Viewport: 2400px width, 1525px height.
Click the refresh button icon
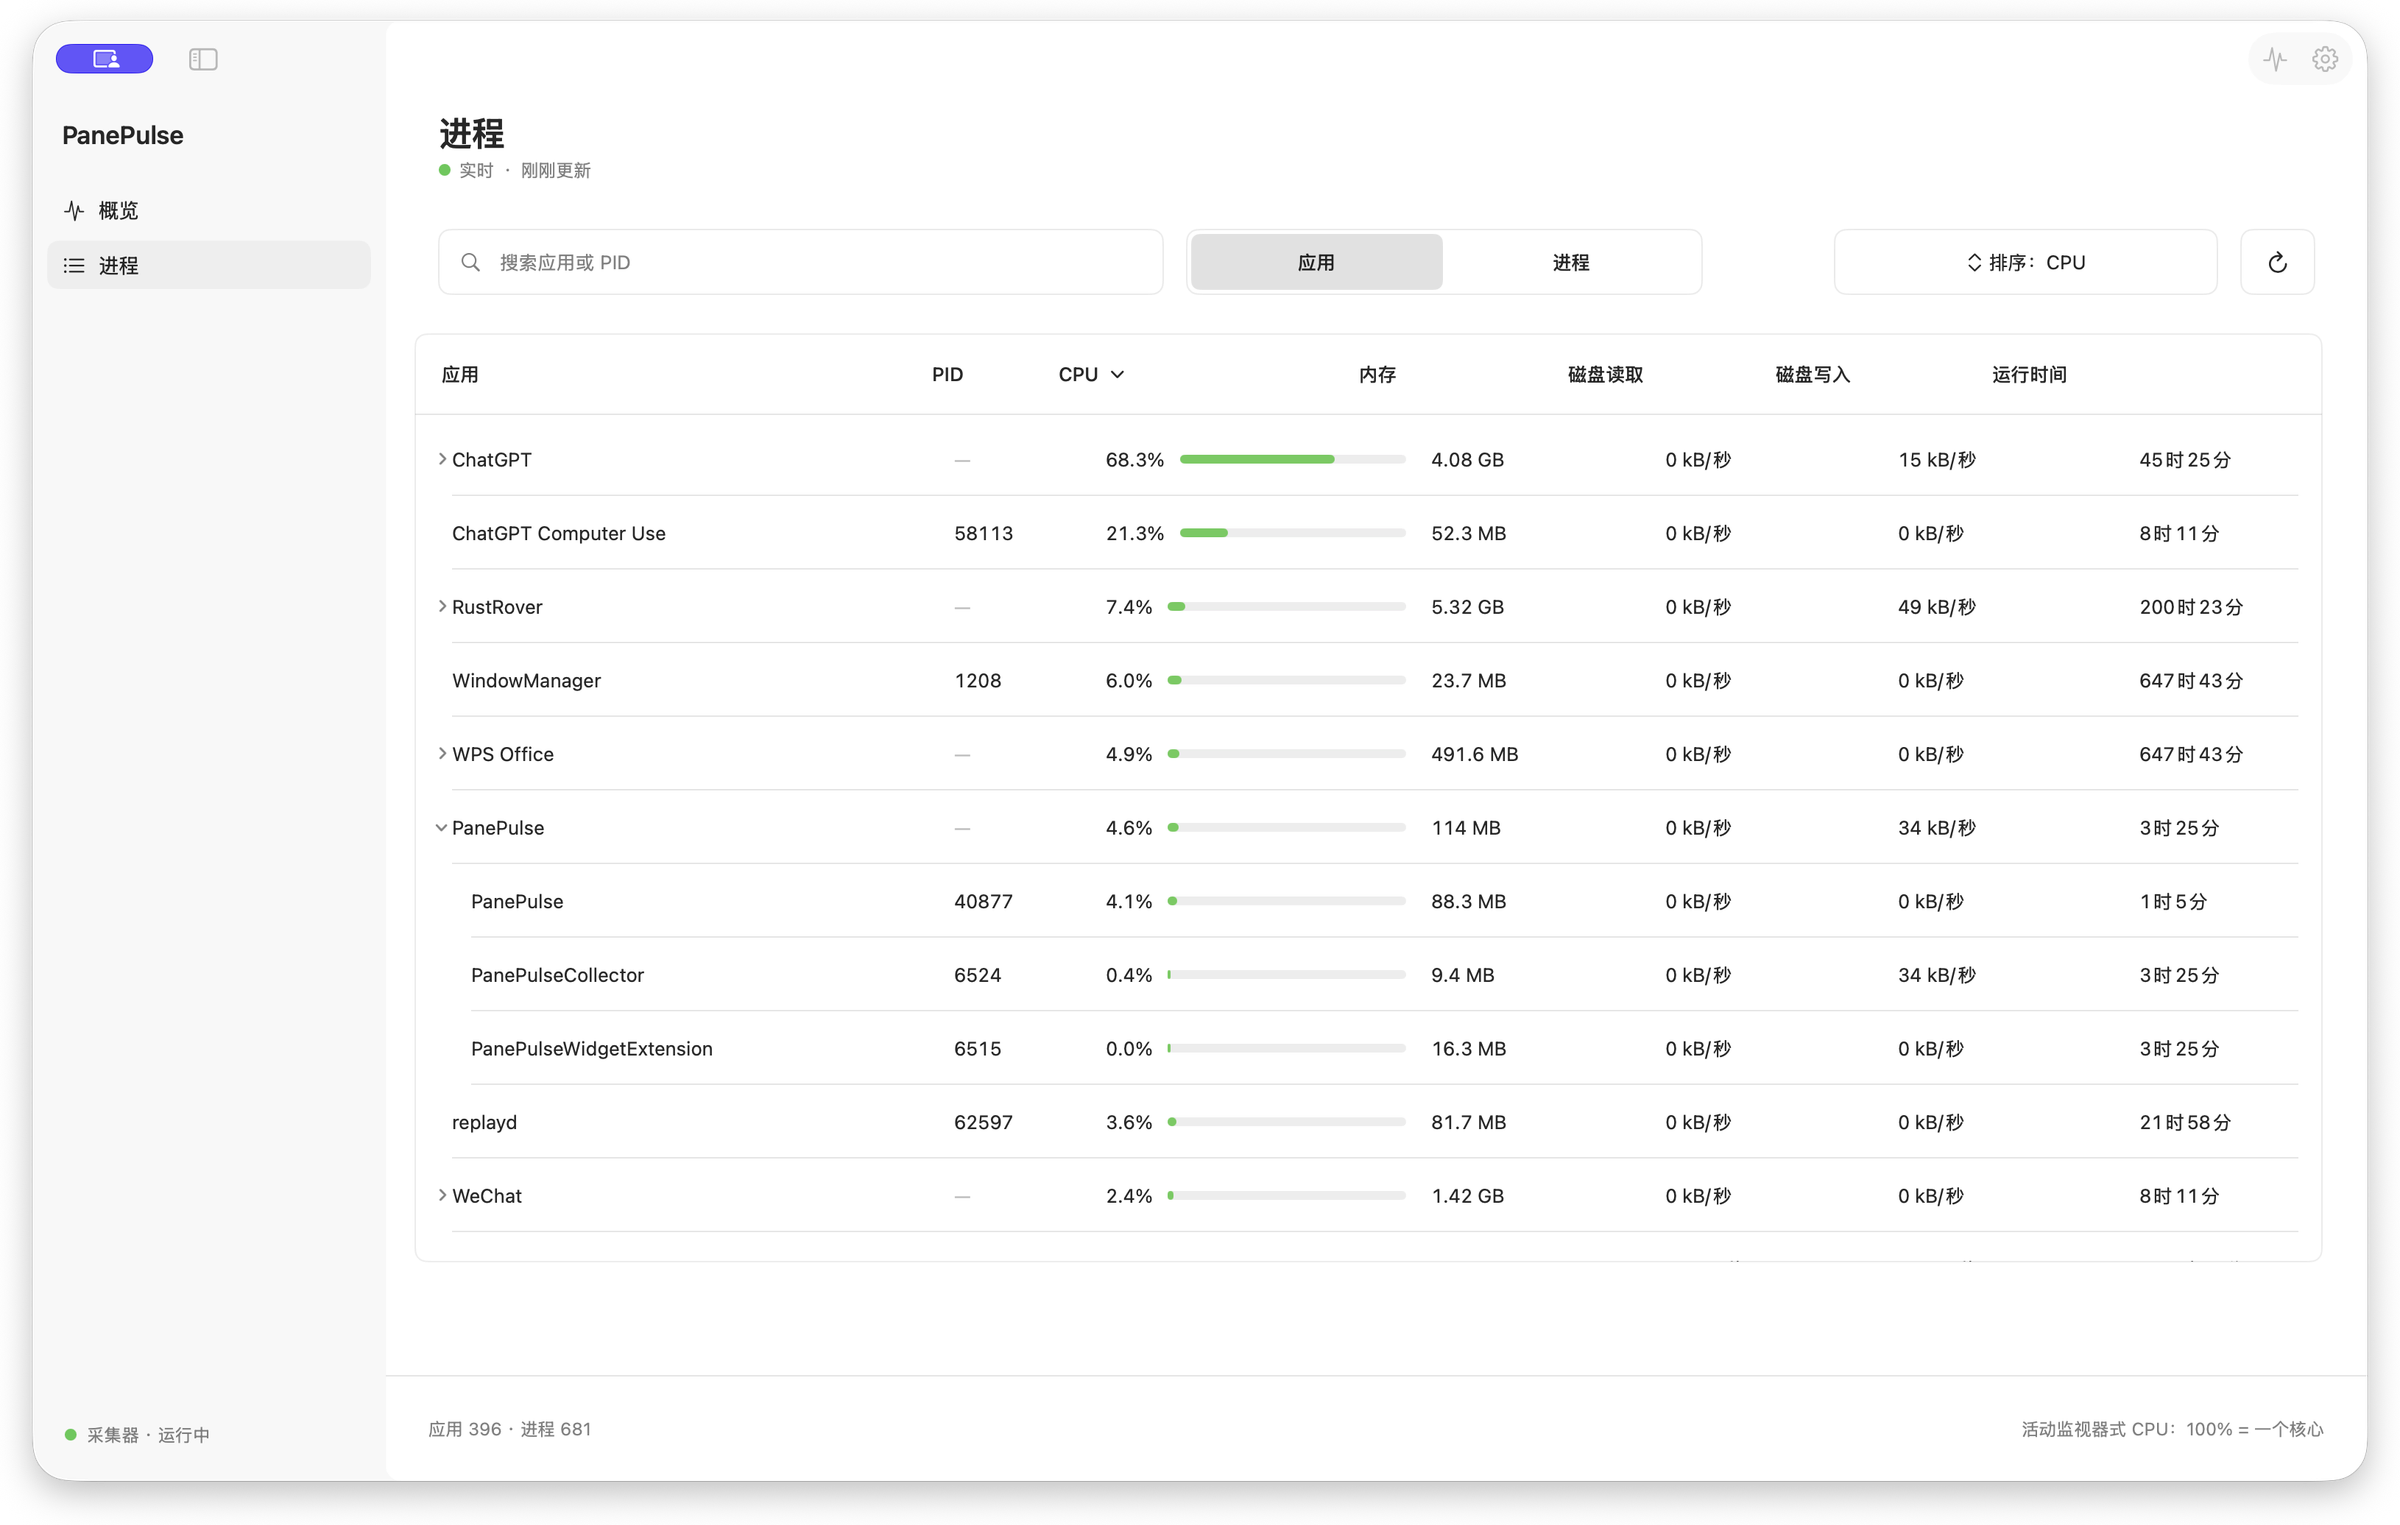point(2277,262)
